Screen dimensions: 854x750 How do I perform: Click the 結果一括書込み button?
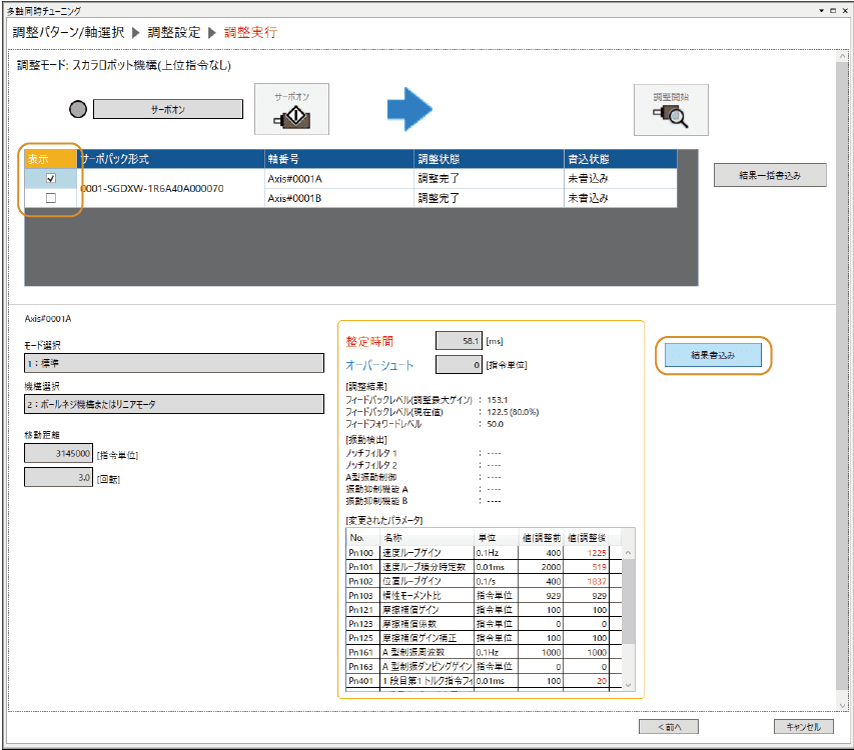coord(770,175)
